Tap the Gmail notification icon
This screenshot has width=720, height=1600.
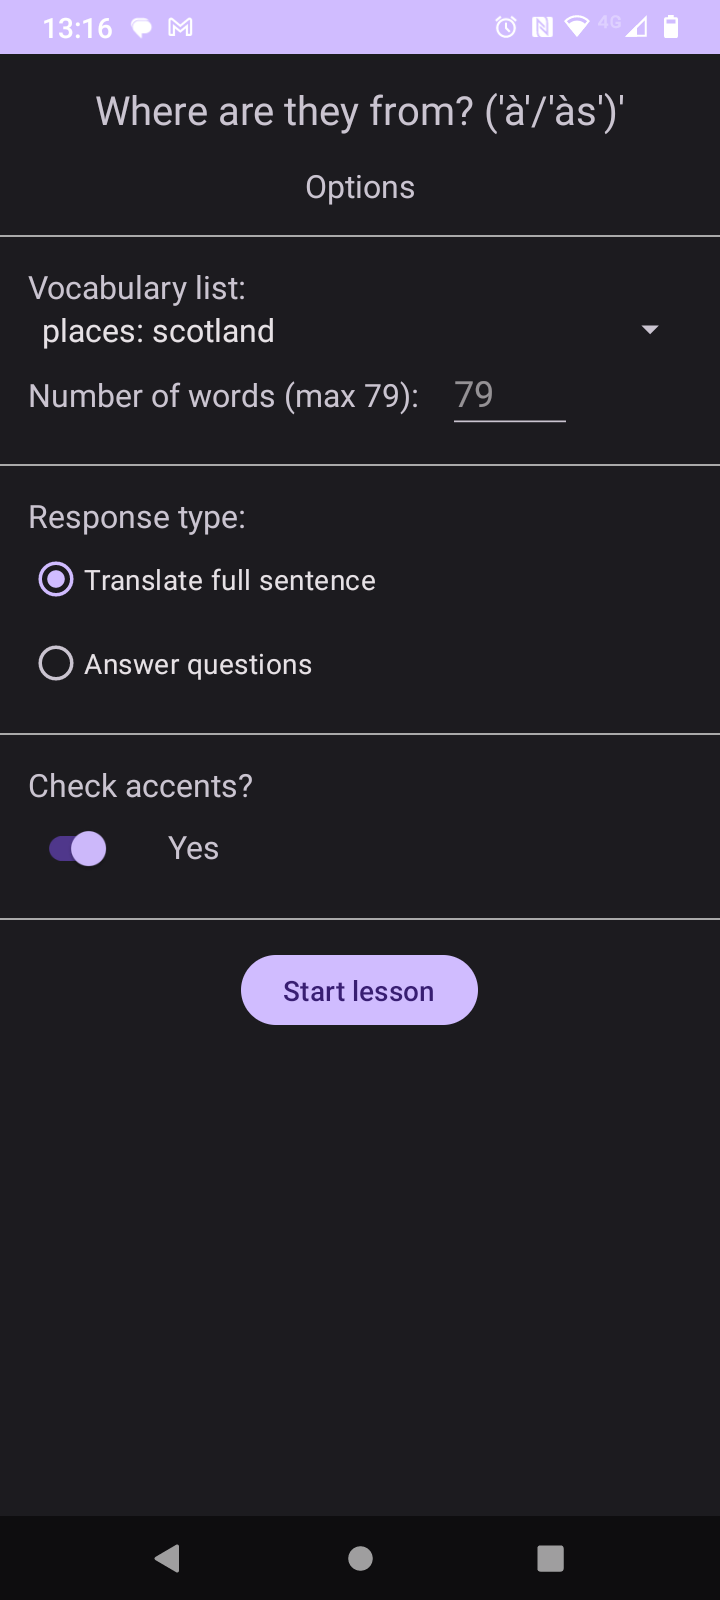(x=180, y=27)
